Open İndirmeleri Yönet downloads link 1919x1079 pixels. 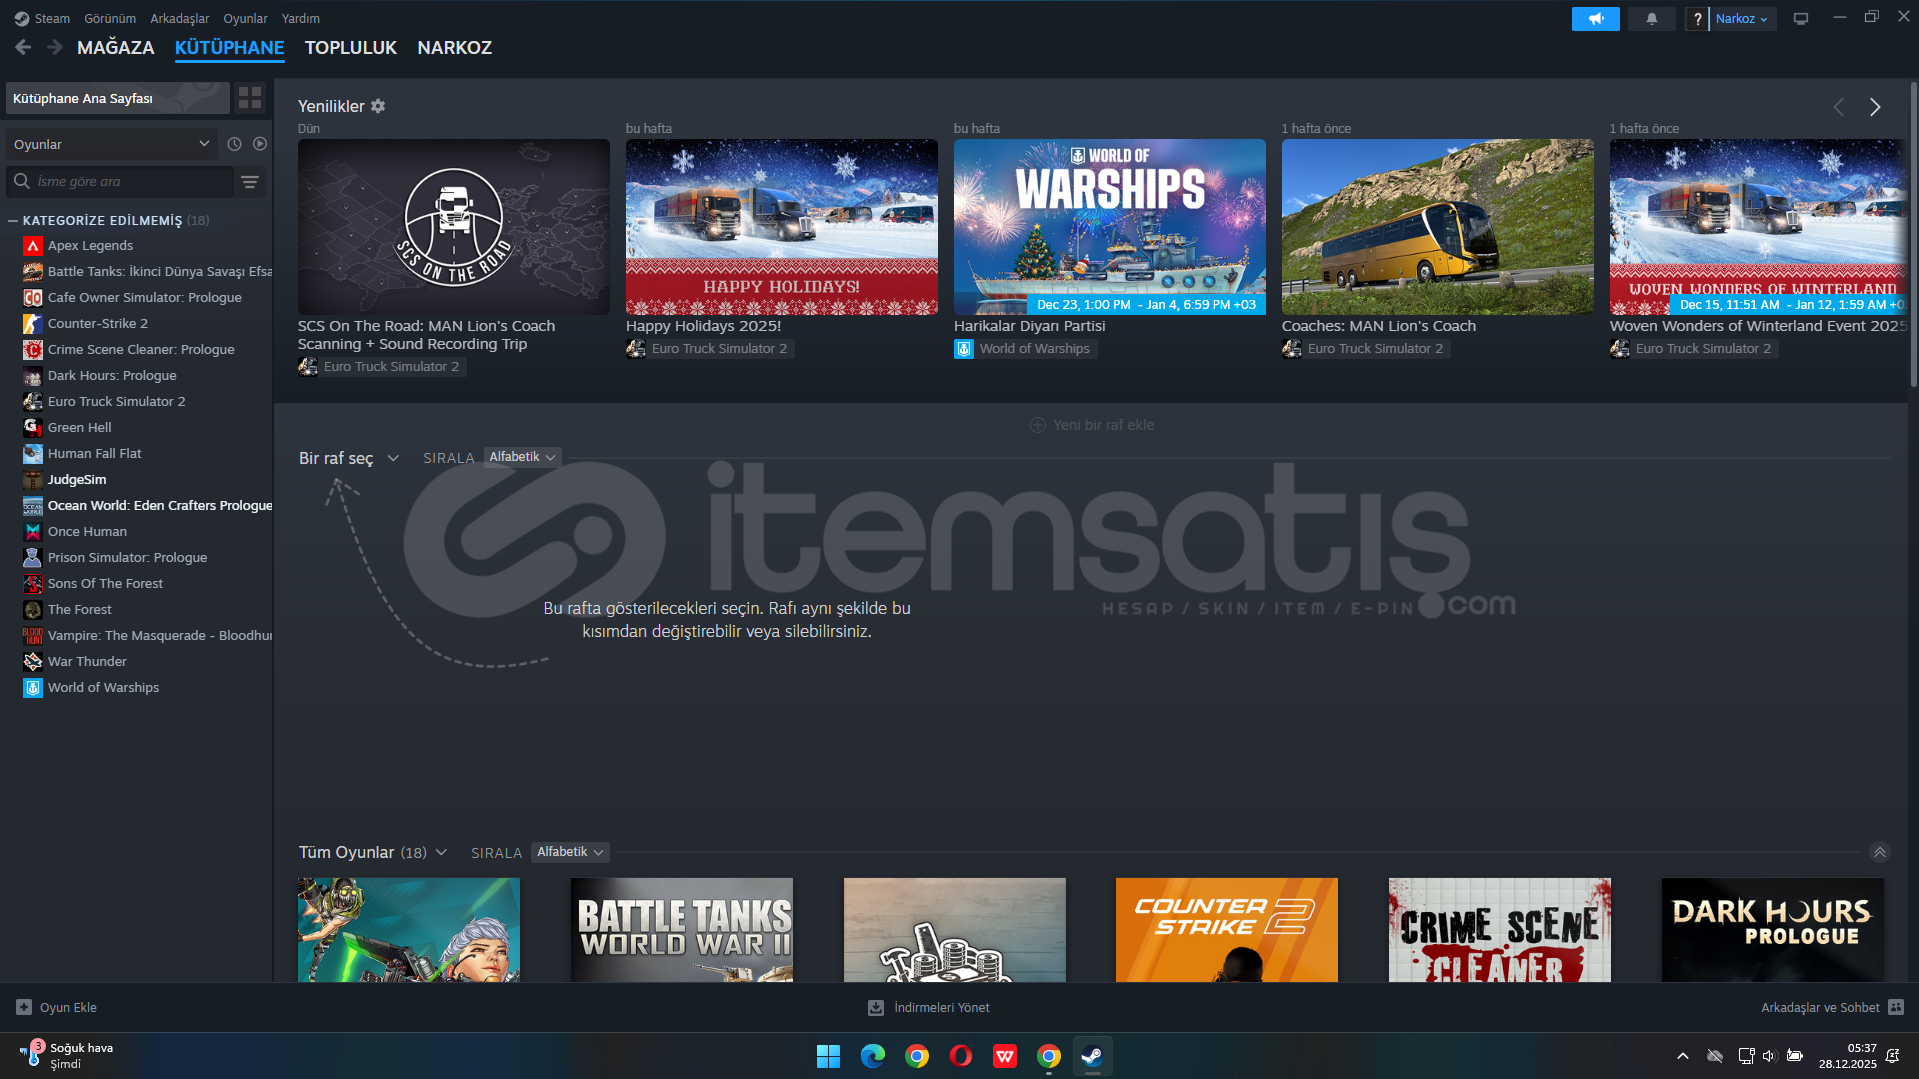(929, 1007)
